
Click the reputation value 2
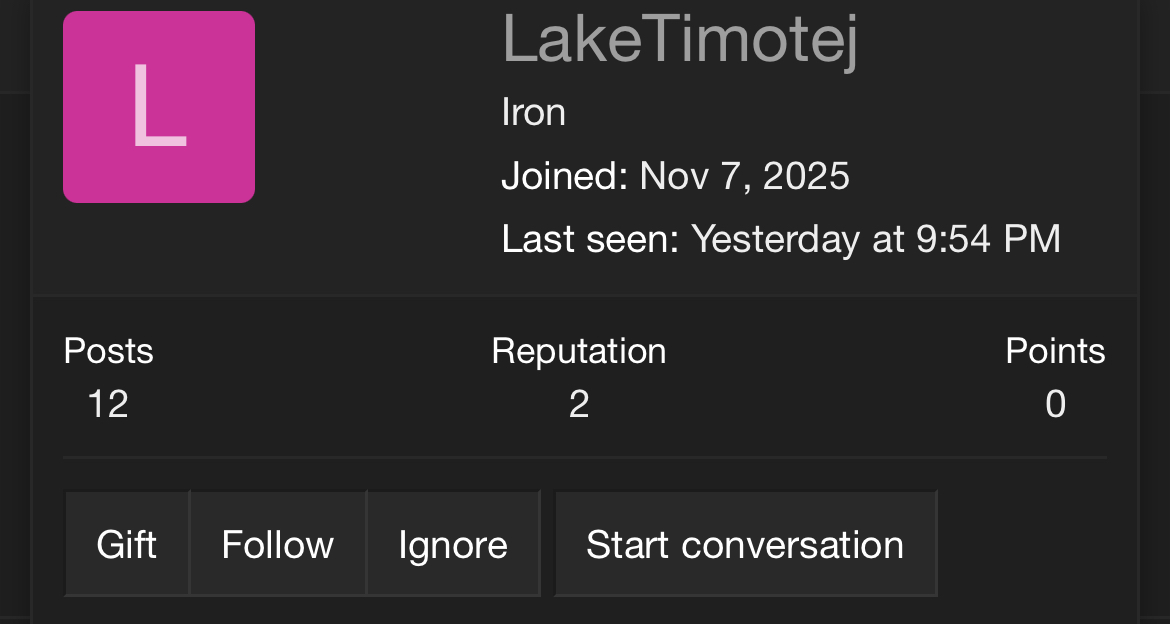click(579, 404)
